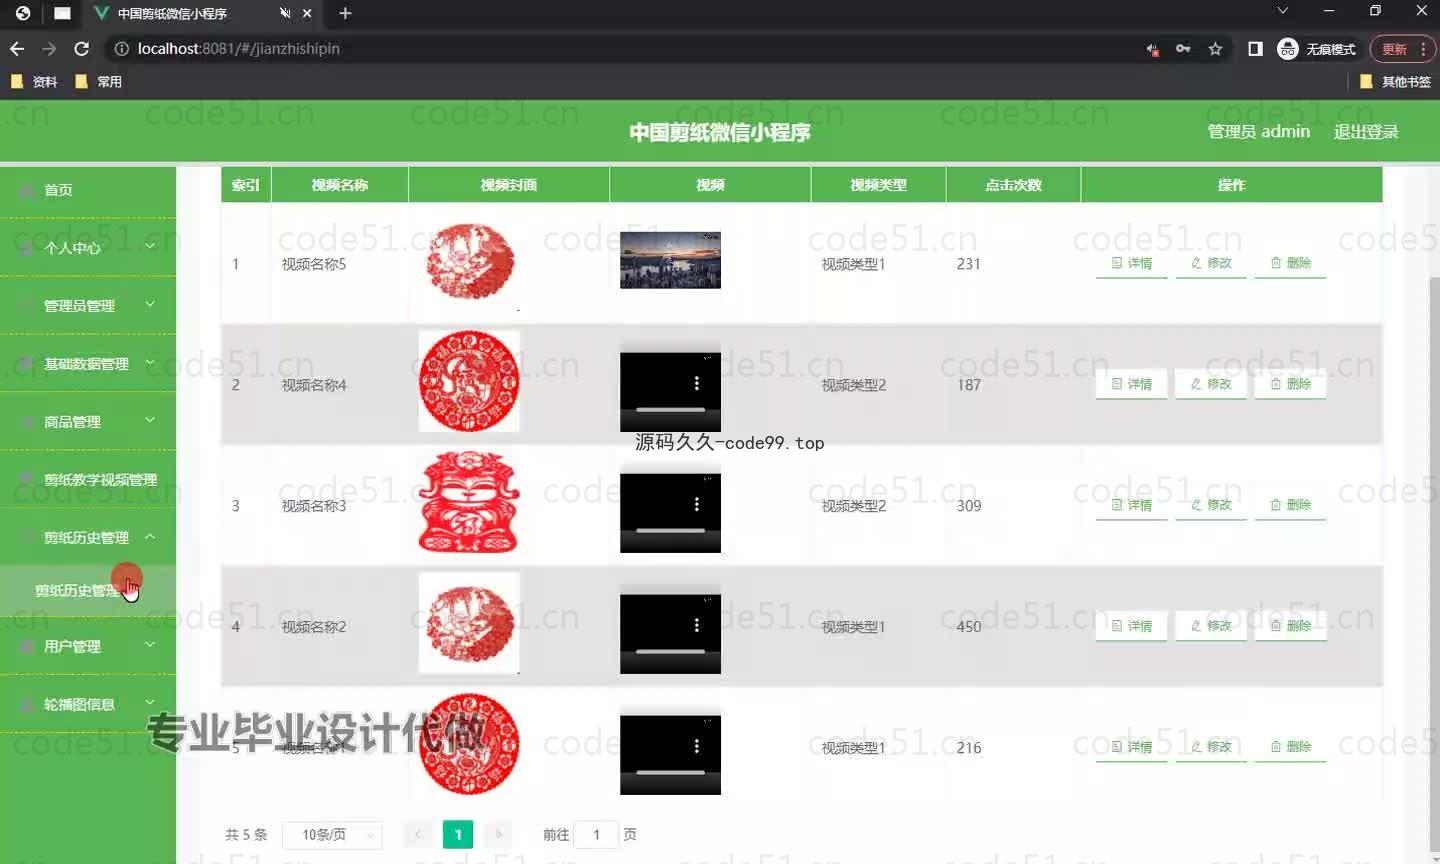Open cover thumbnail of 视频名称3

(469, 503)
